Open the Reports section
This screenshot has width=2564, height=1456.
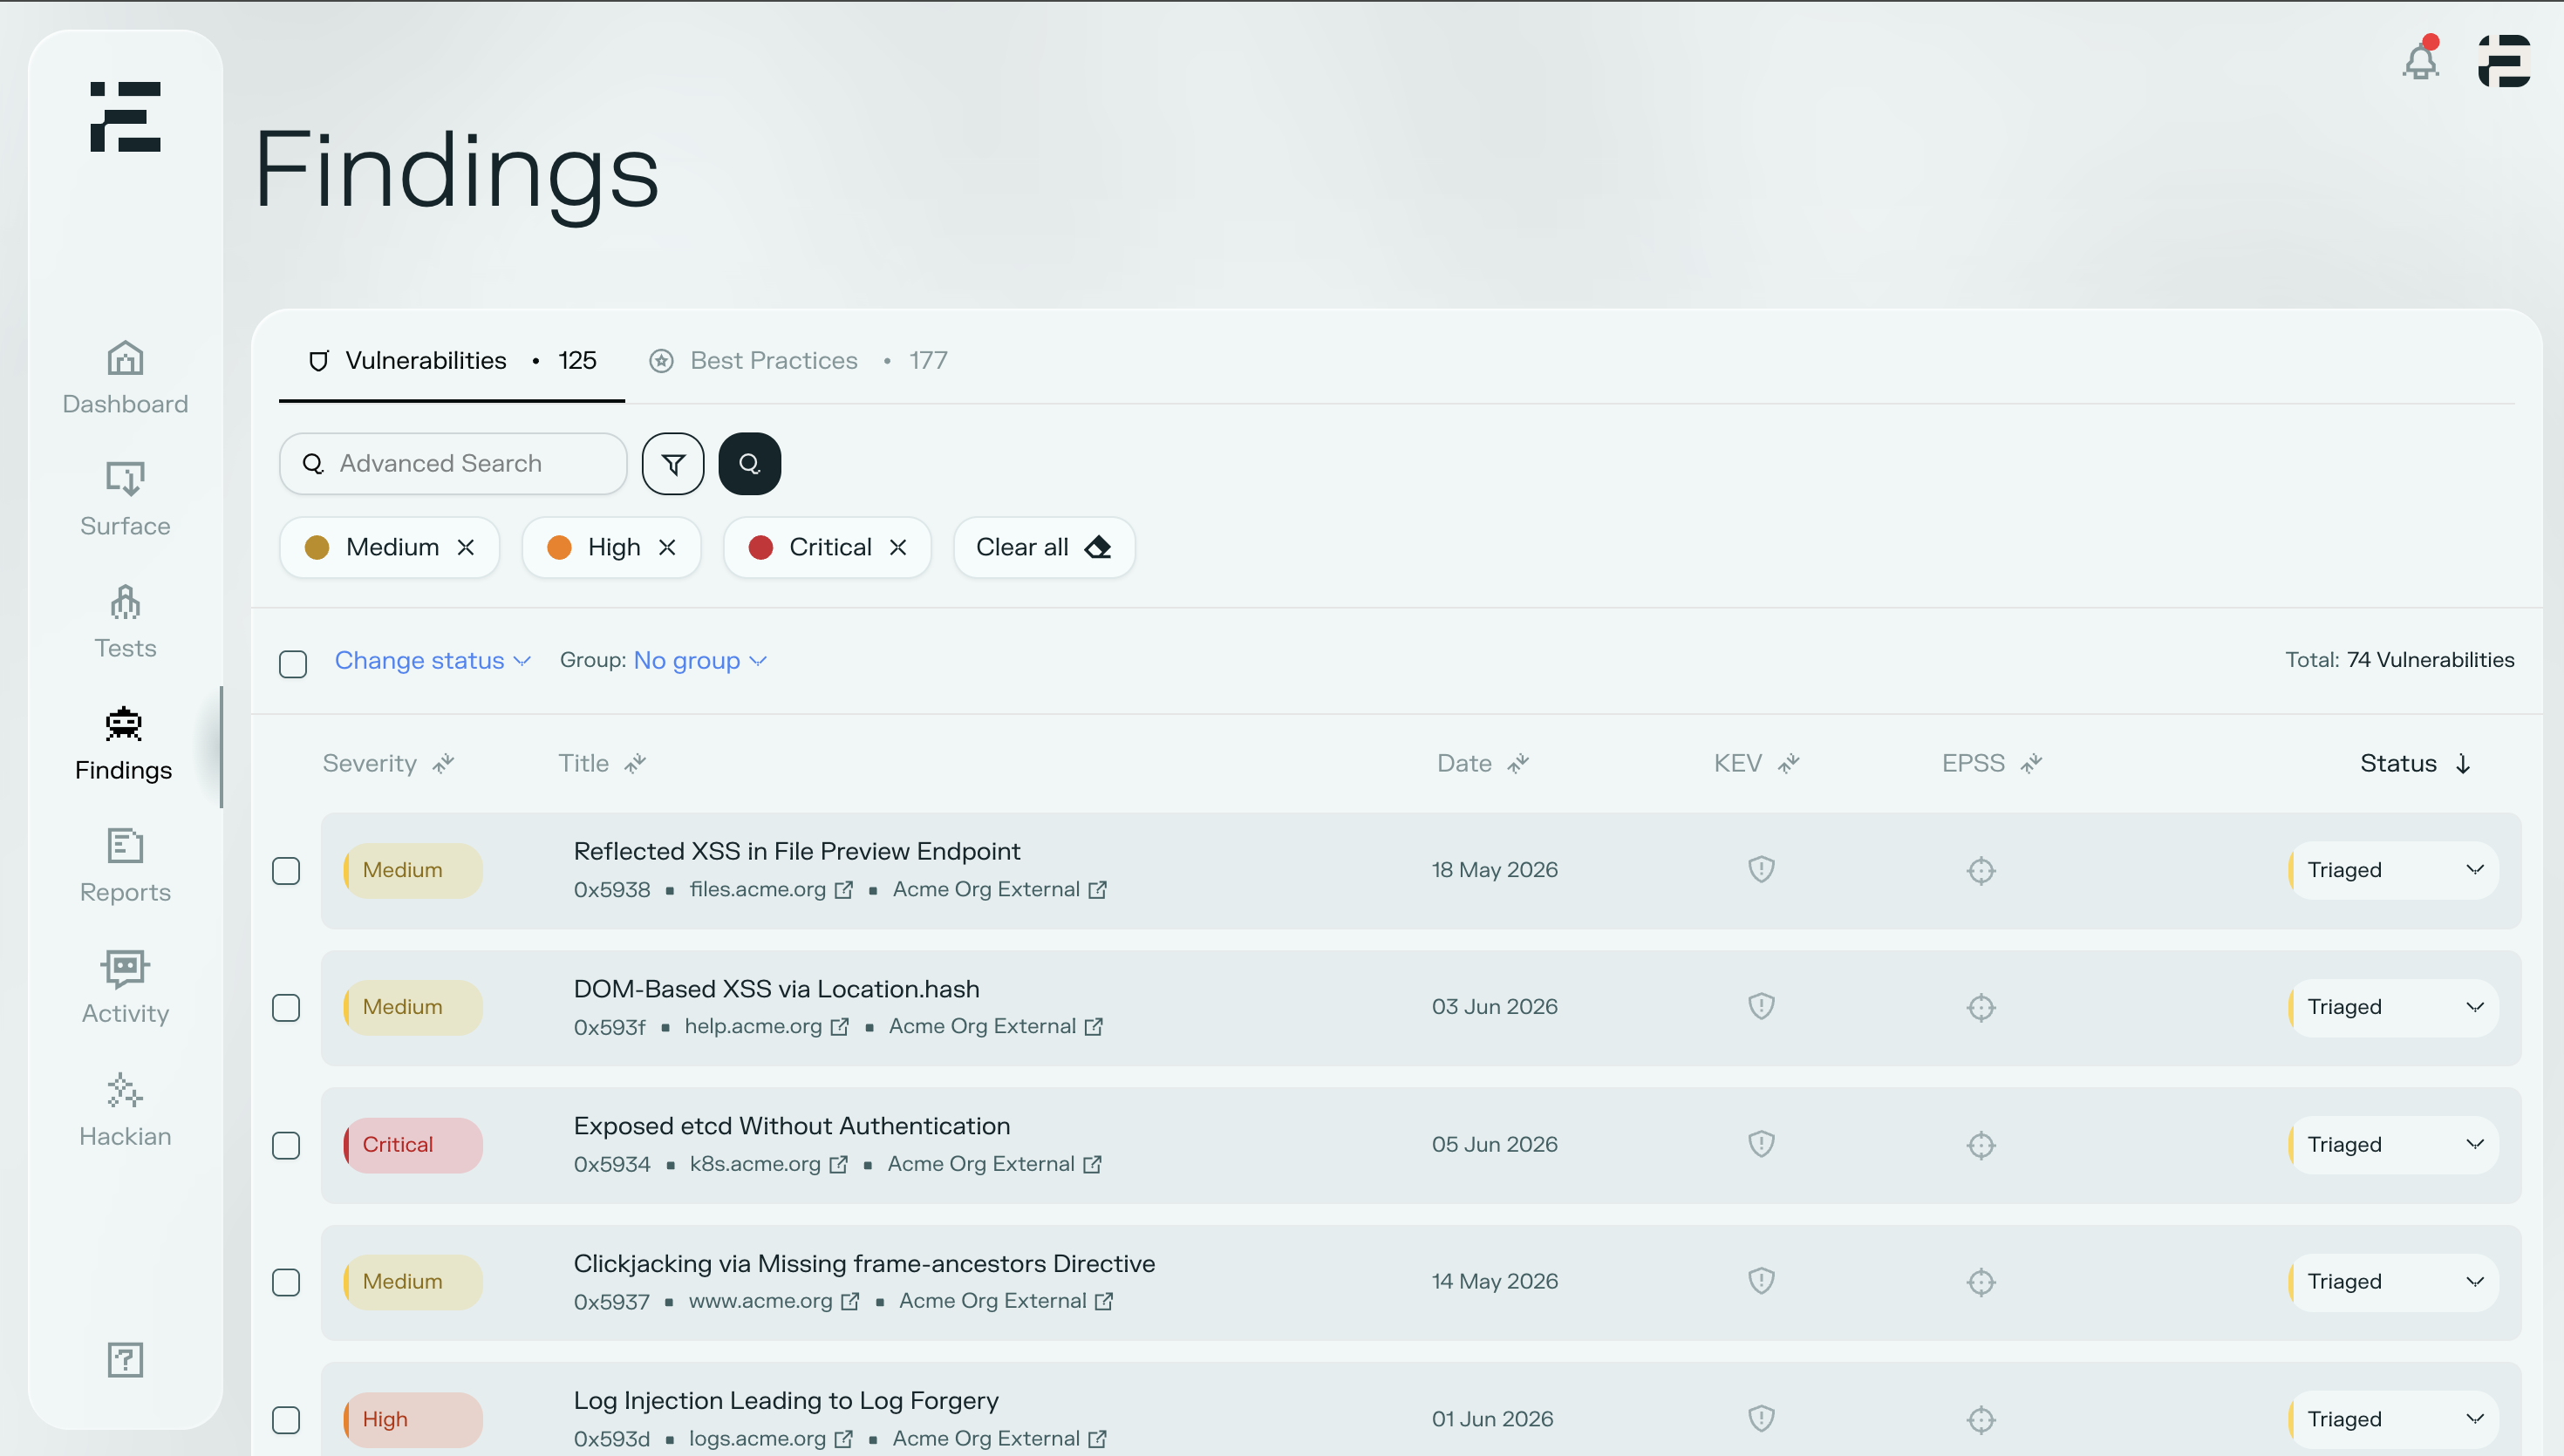click(125, 866)
